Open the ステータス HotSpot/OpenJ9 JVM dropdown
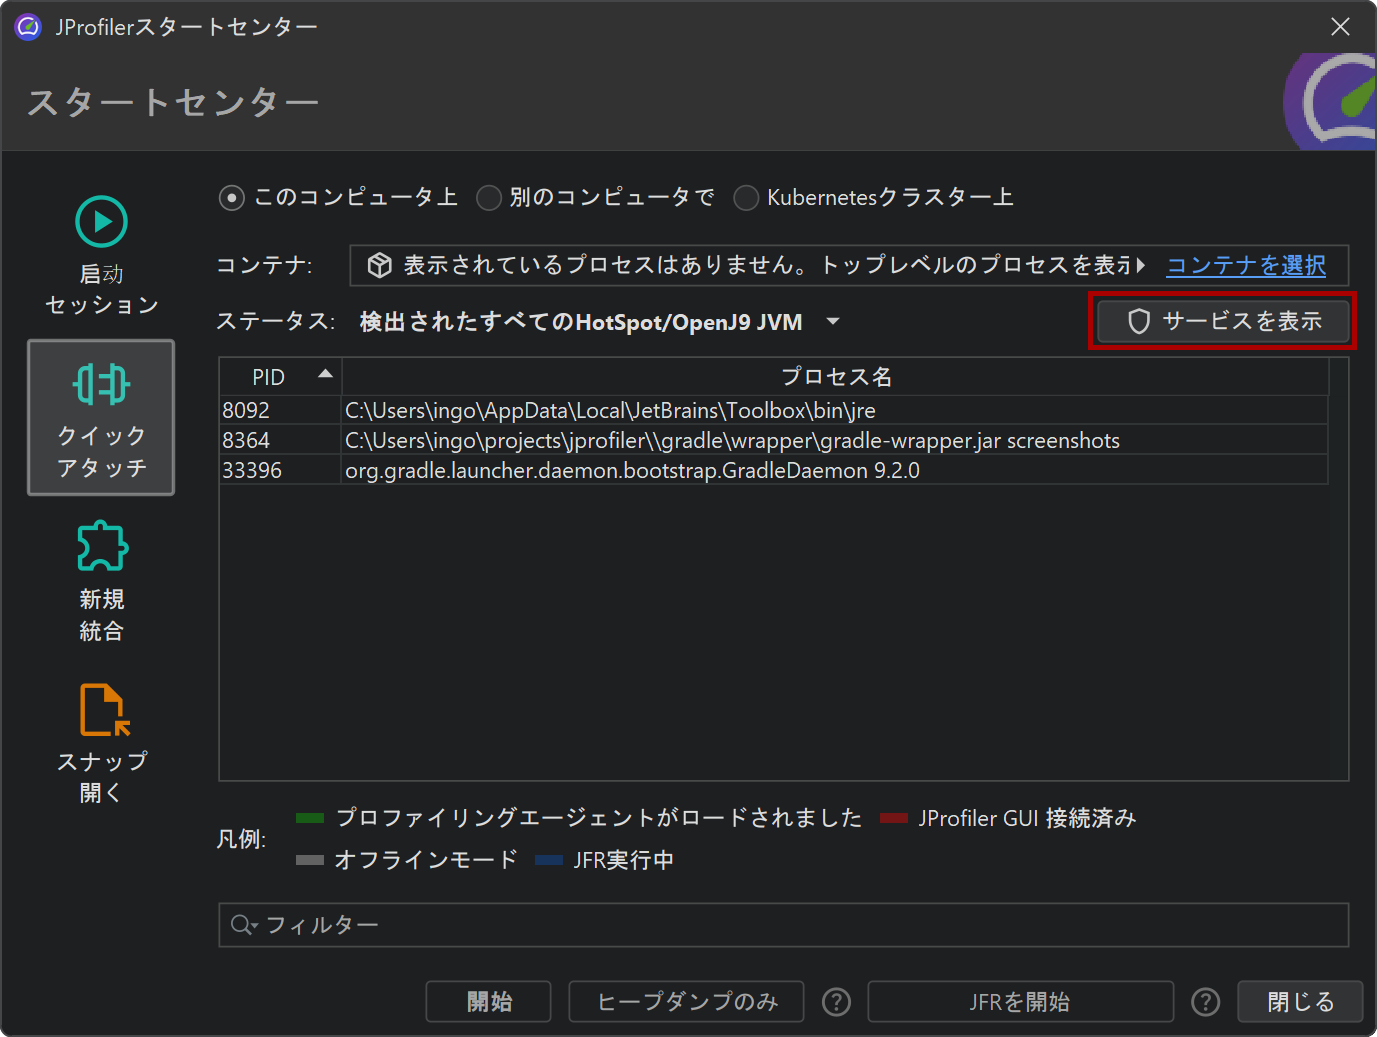1377x1037 pixels. [x=832, y=322]
